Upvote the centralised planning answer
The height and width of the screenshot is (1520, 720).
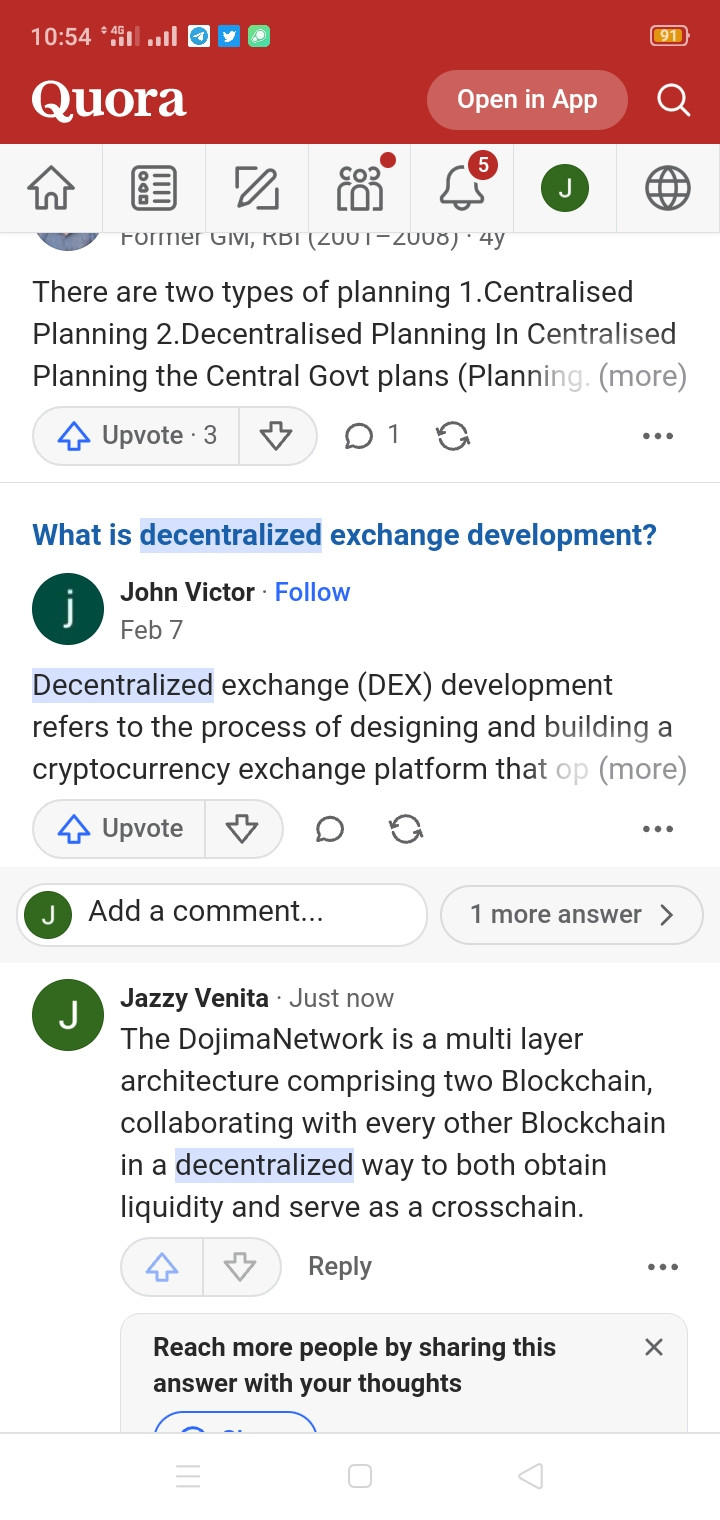tap(136, 435)
